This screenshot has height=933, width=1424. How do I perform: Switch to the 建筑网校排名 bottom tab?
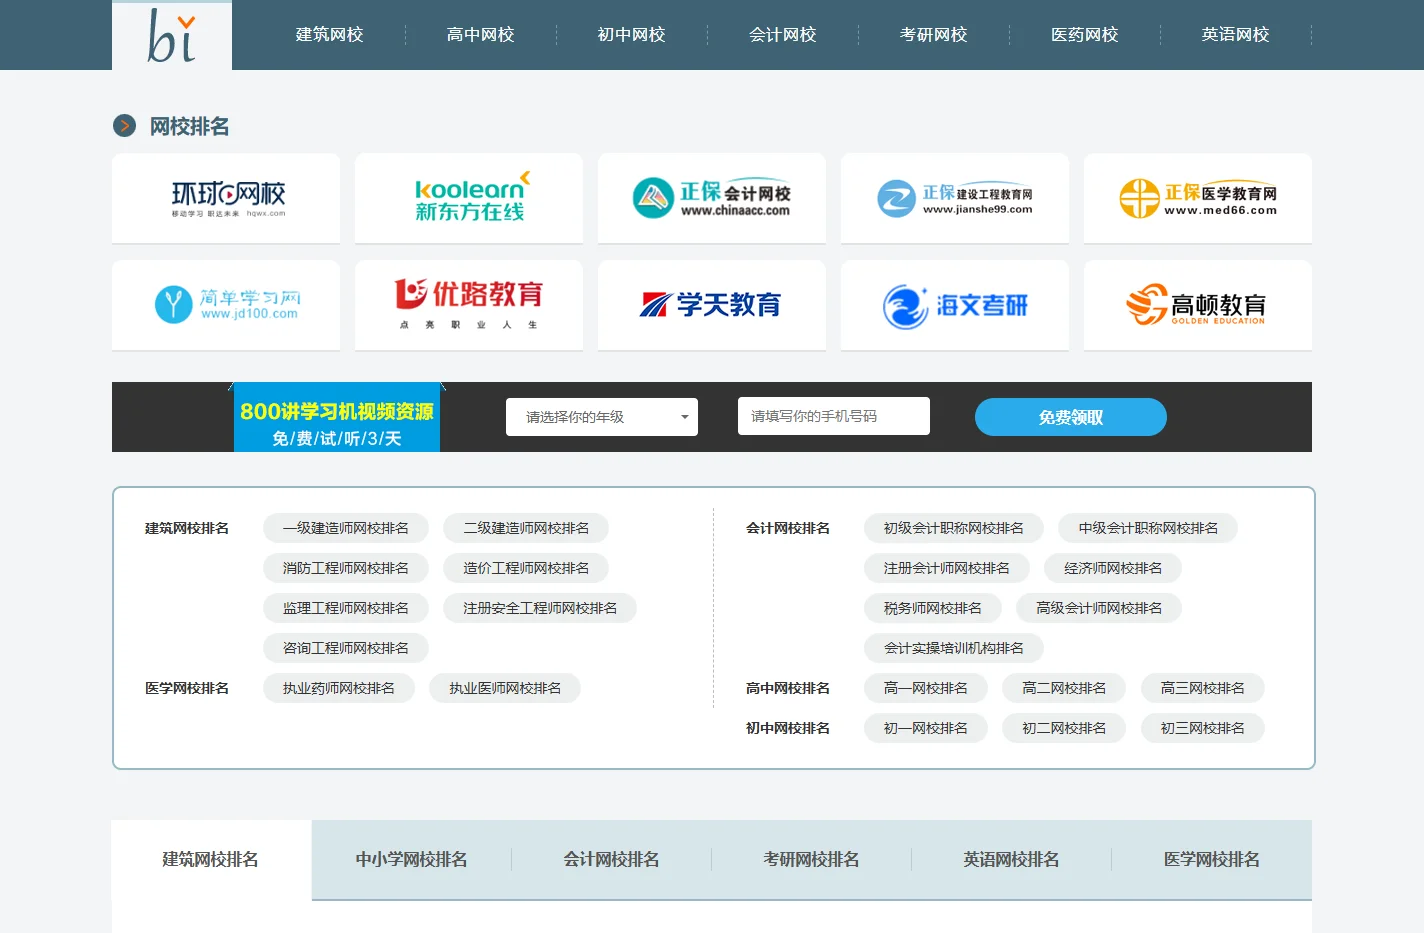tap(211, 860)
